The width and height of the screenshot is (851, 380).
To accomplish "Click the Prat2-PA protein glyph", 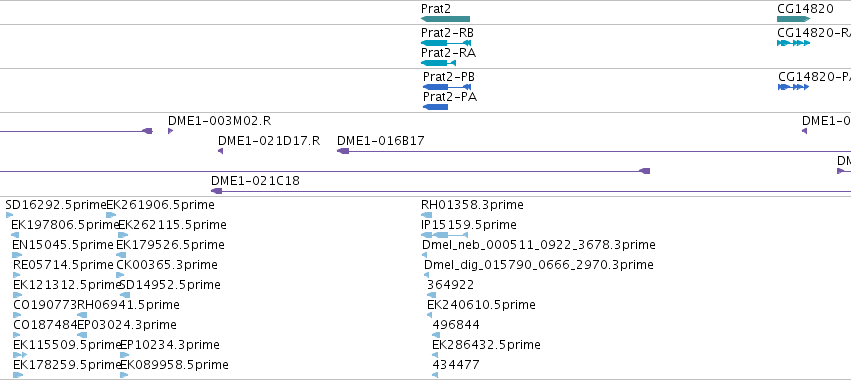I will click(435, 107).
